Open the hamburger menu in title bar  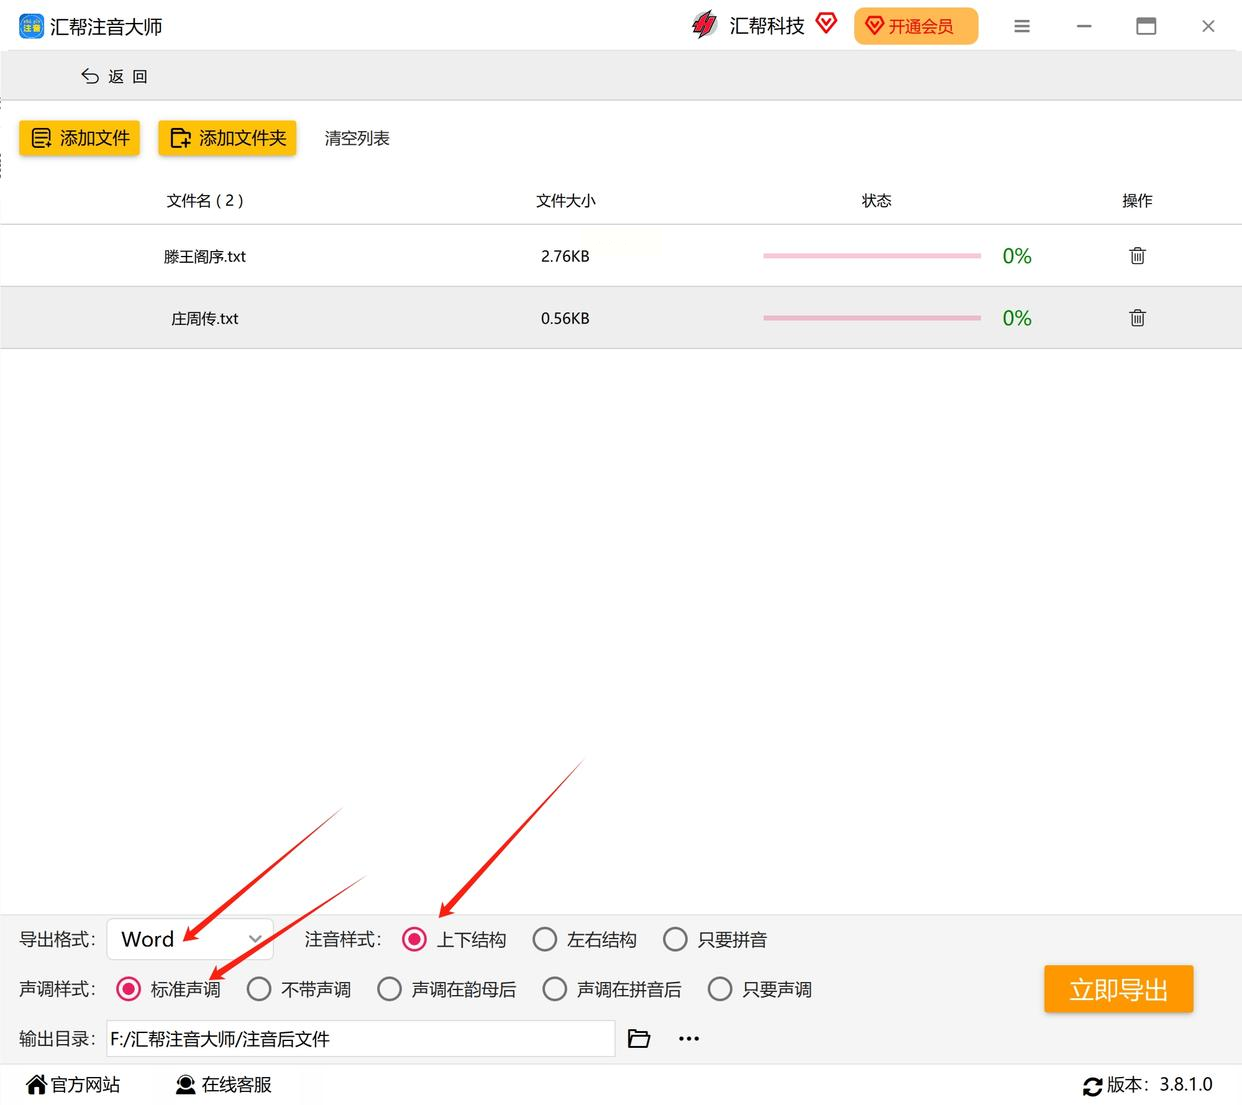tap(1021, 26)
